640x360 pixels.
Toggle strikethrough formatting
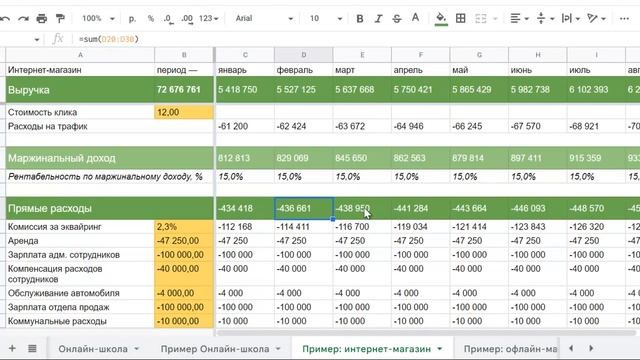point(397,18)
